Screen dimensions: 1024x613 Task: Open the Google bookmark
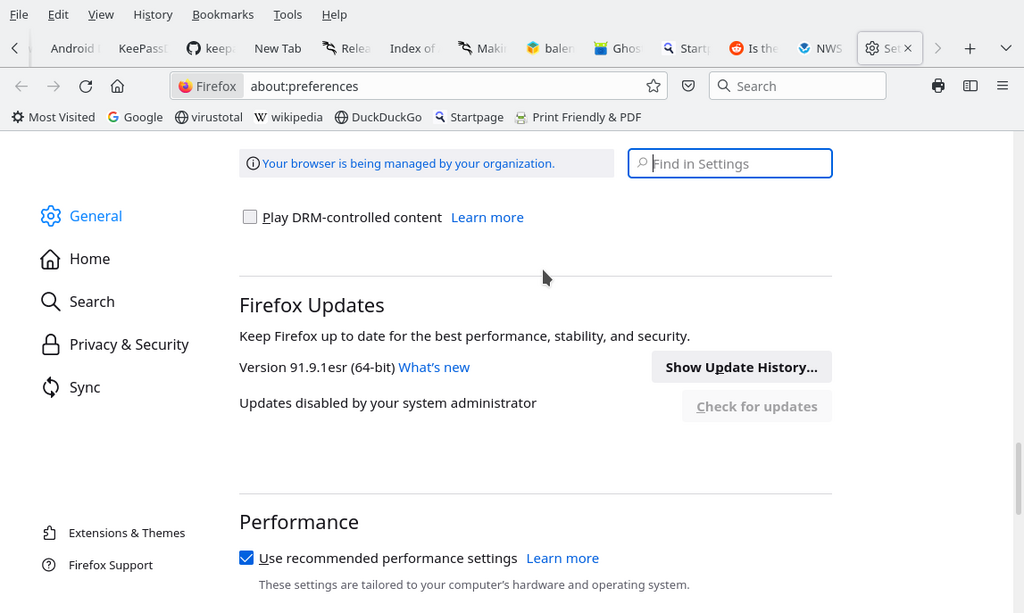(135, 118)
